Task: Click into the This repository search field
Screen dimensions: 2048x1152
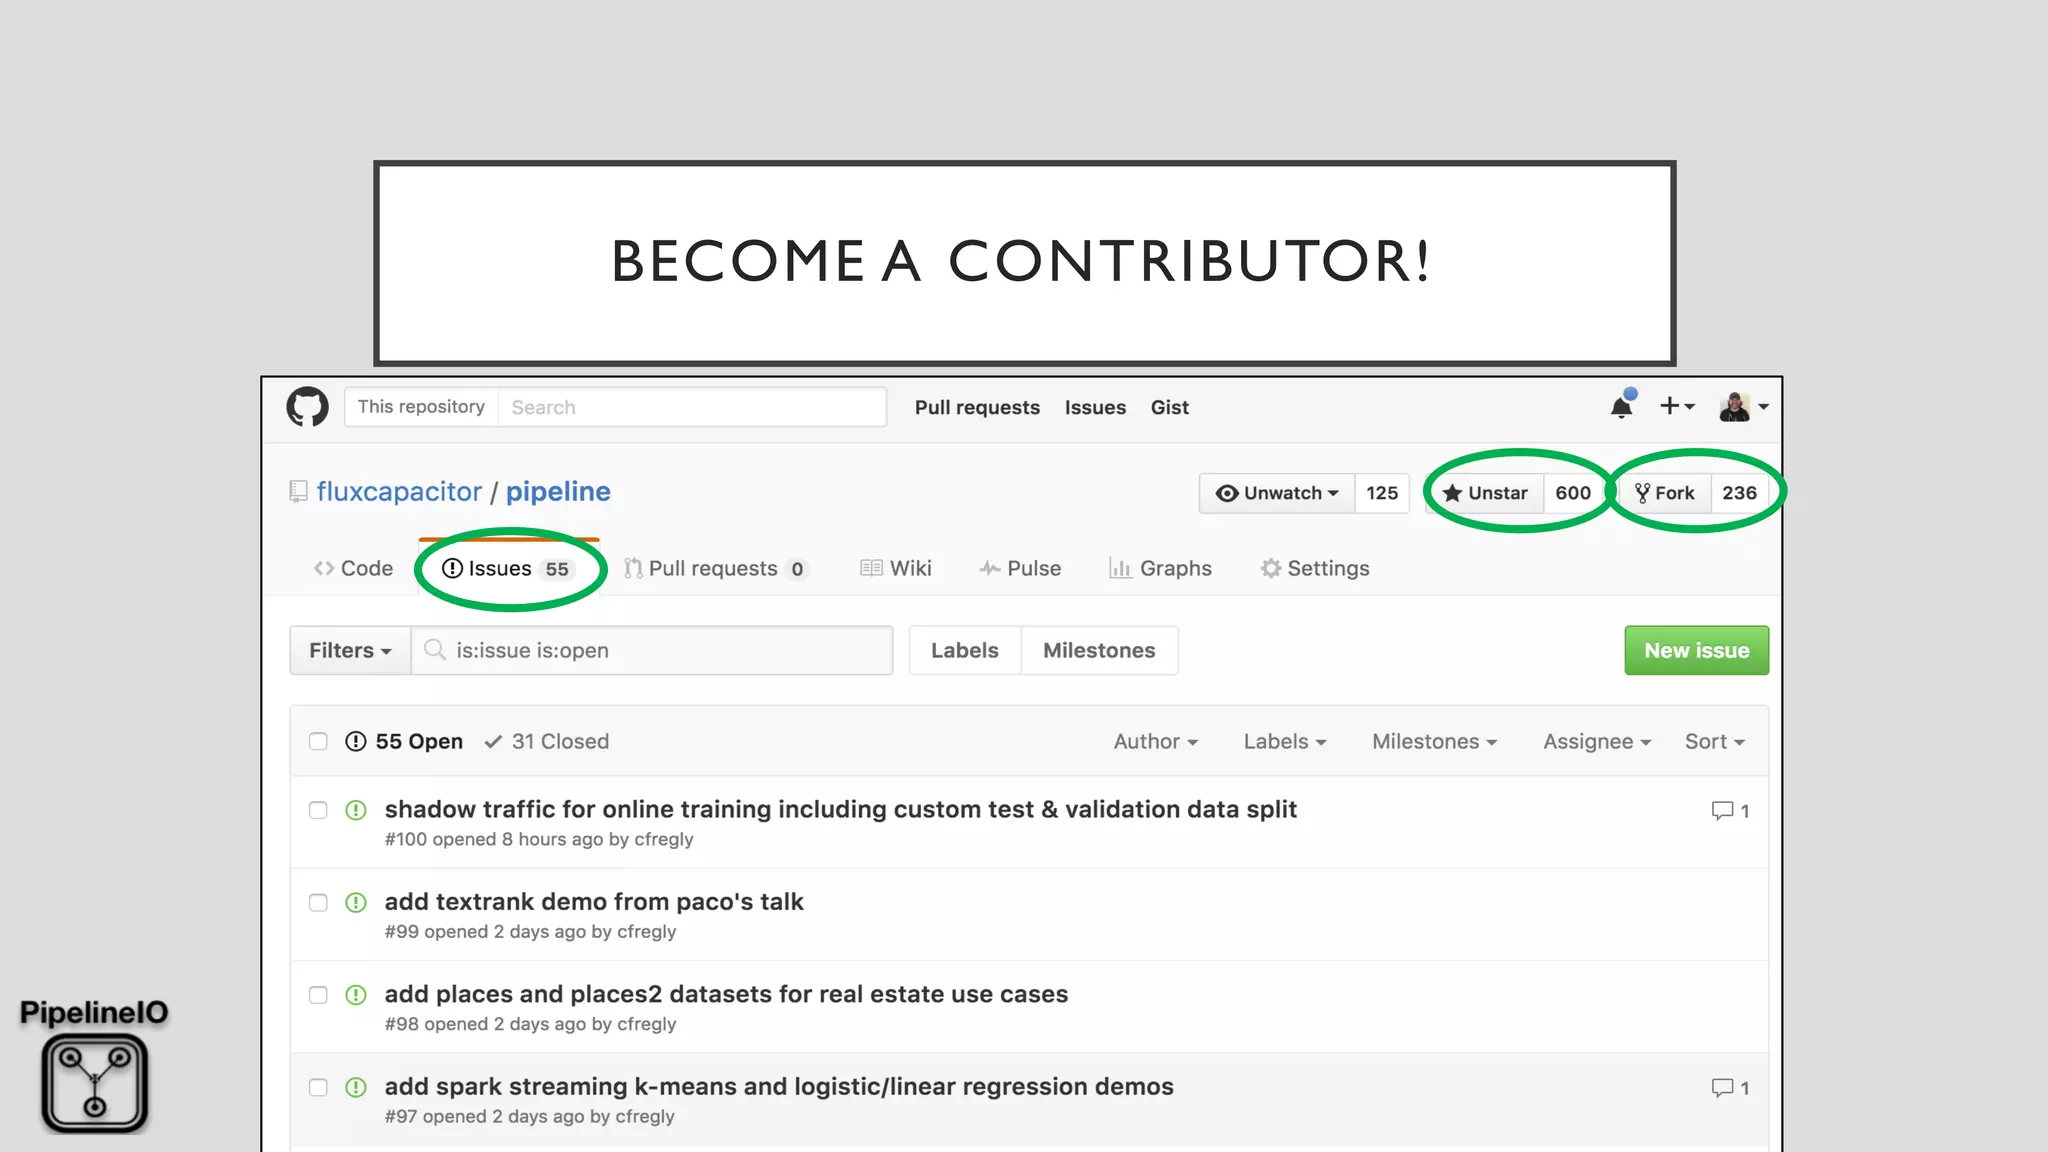Action: tap(692, 407)
